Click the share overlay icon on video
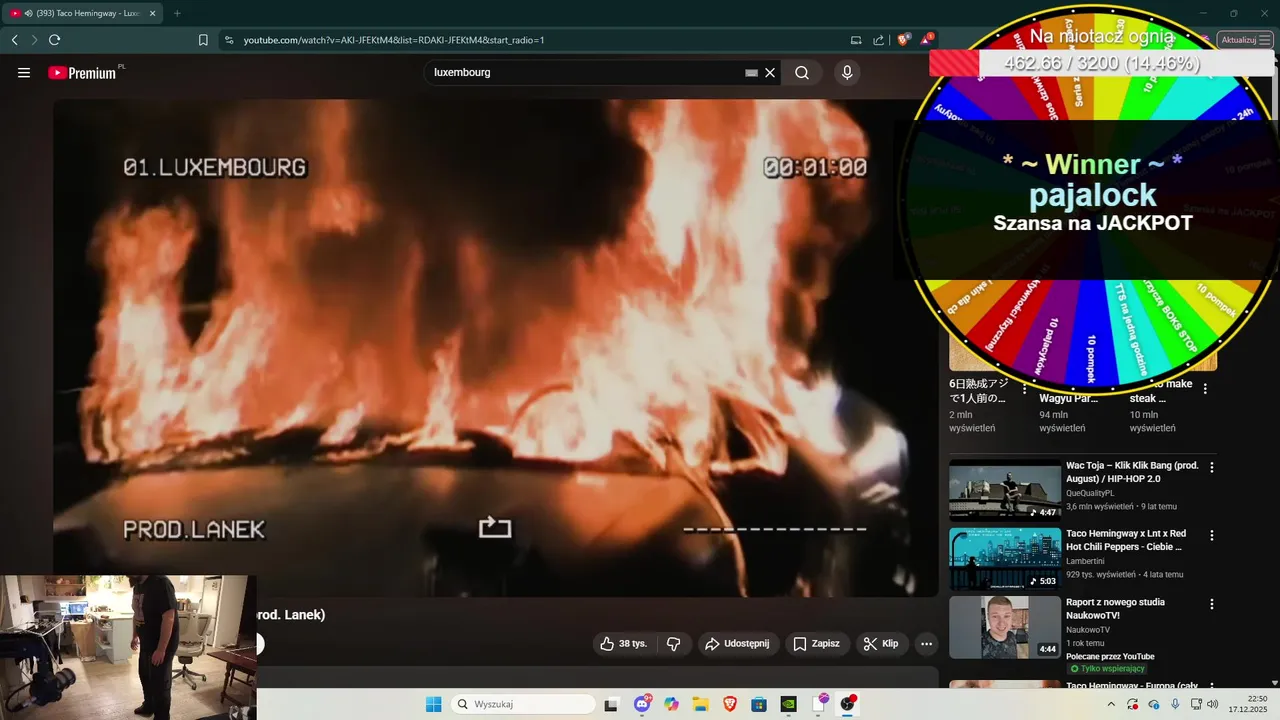 tap(495, 527)
